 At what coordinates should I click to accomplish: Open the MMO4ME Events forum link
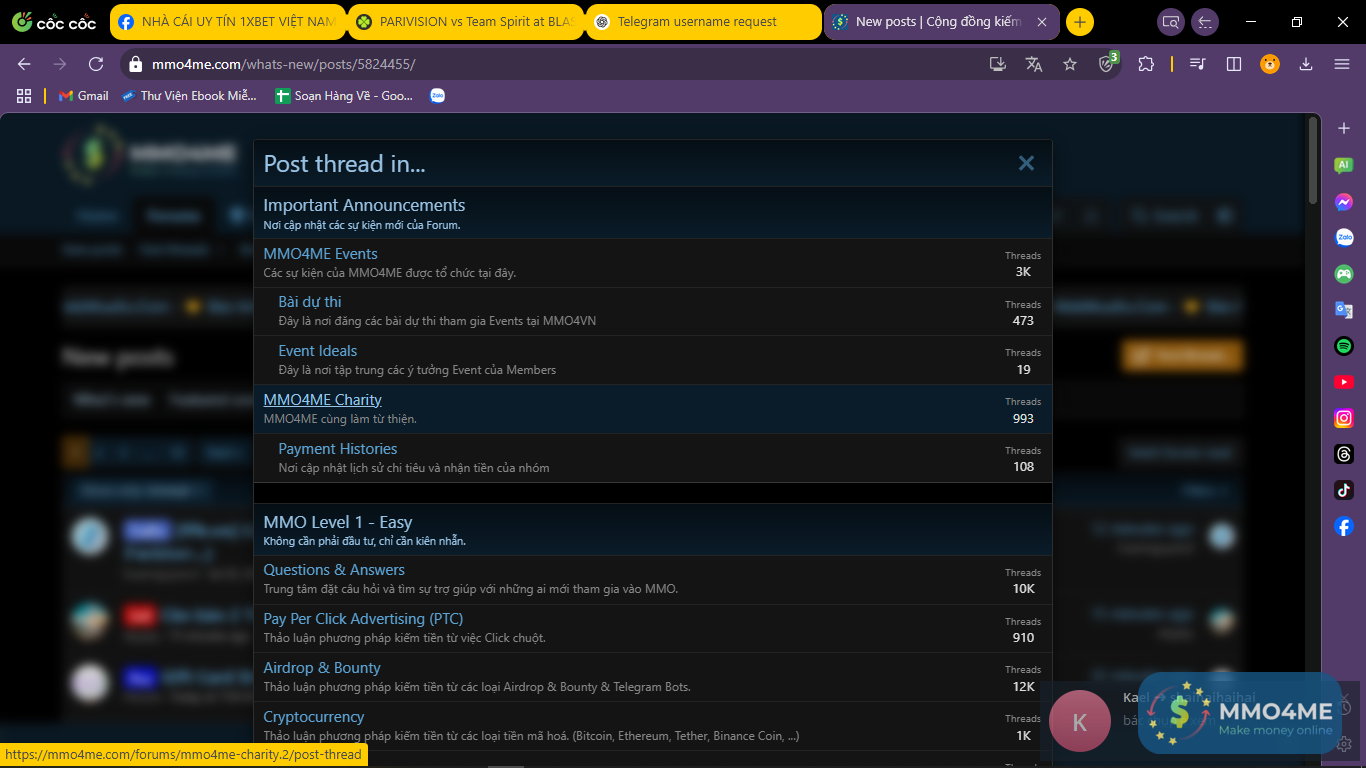pyautogui.click(x=321, y=254)
